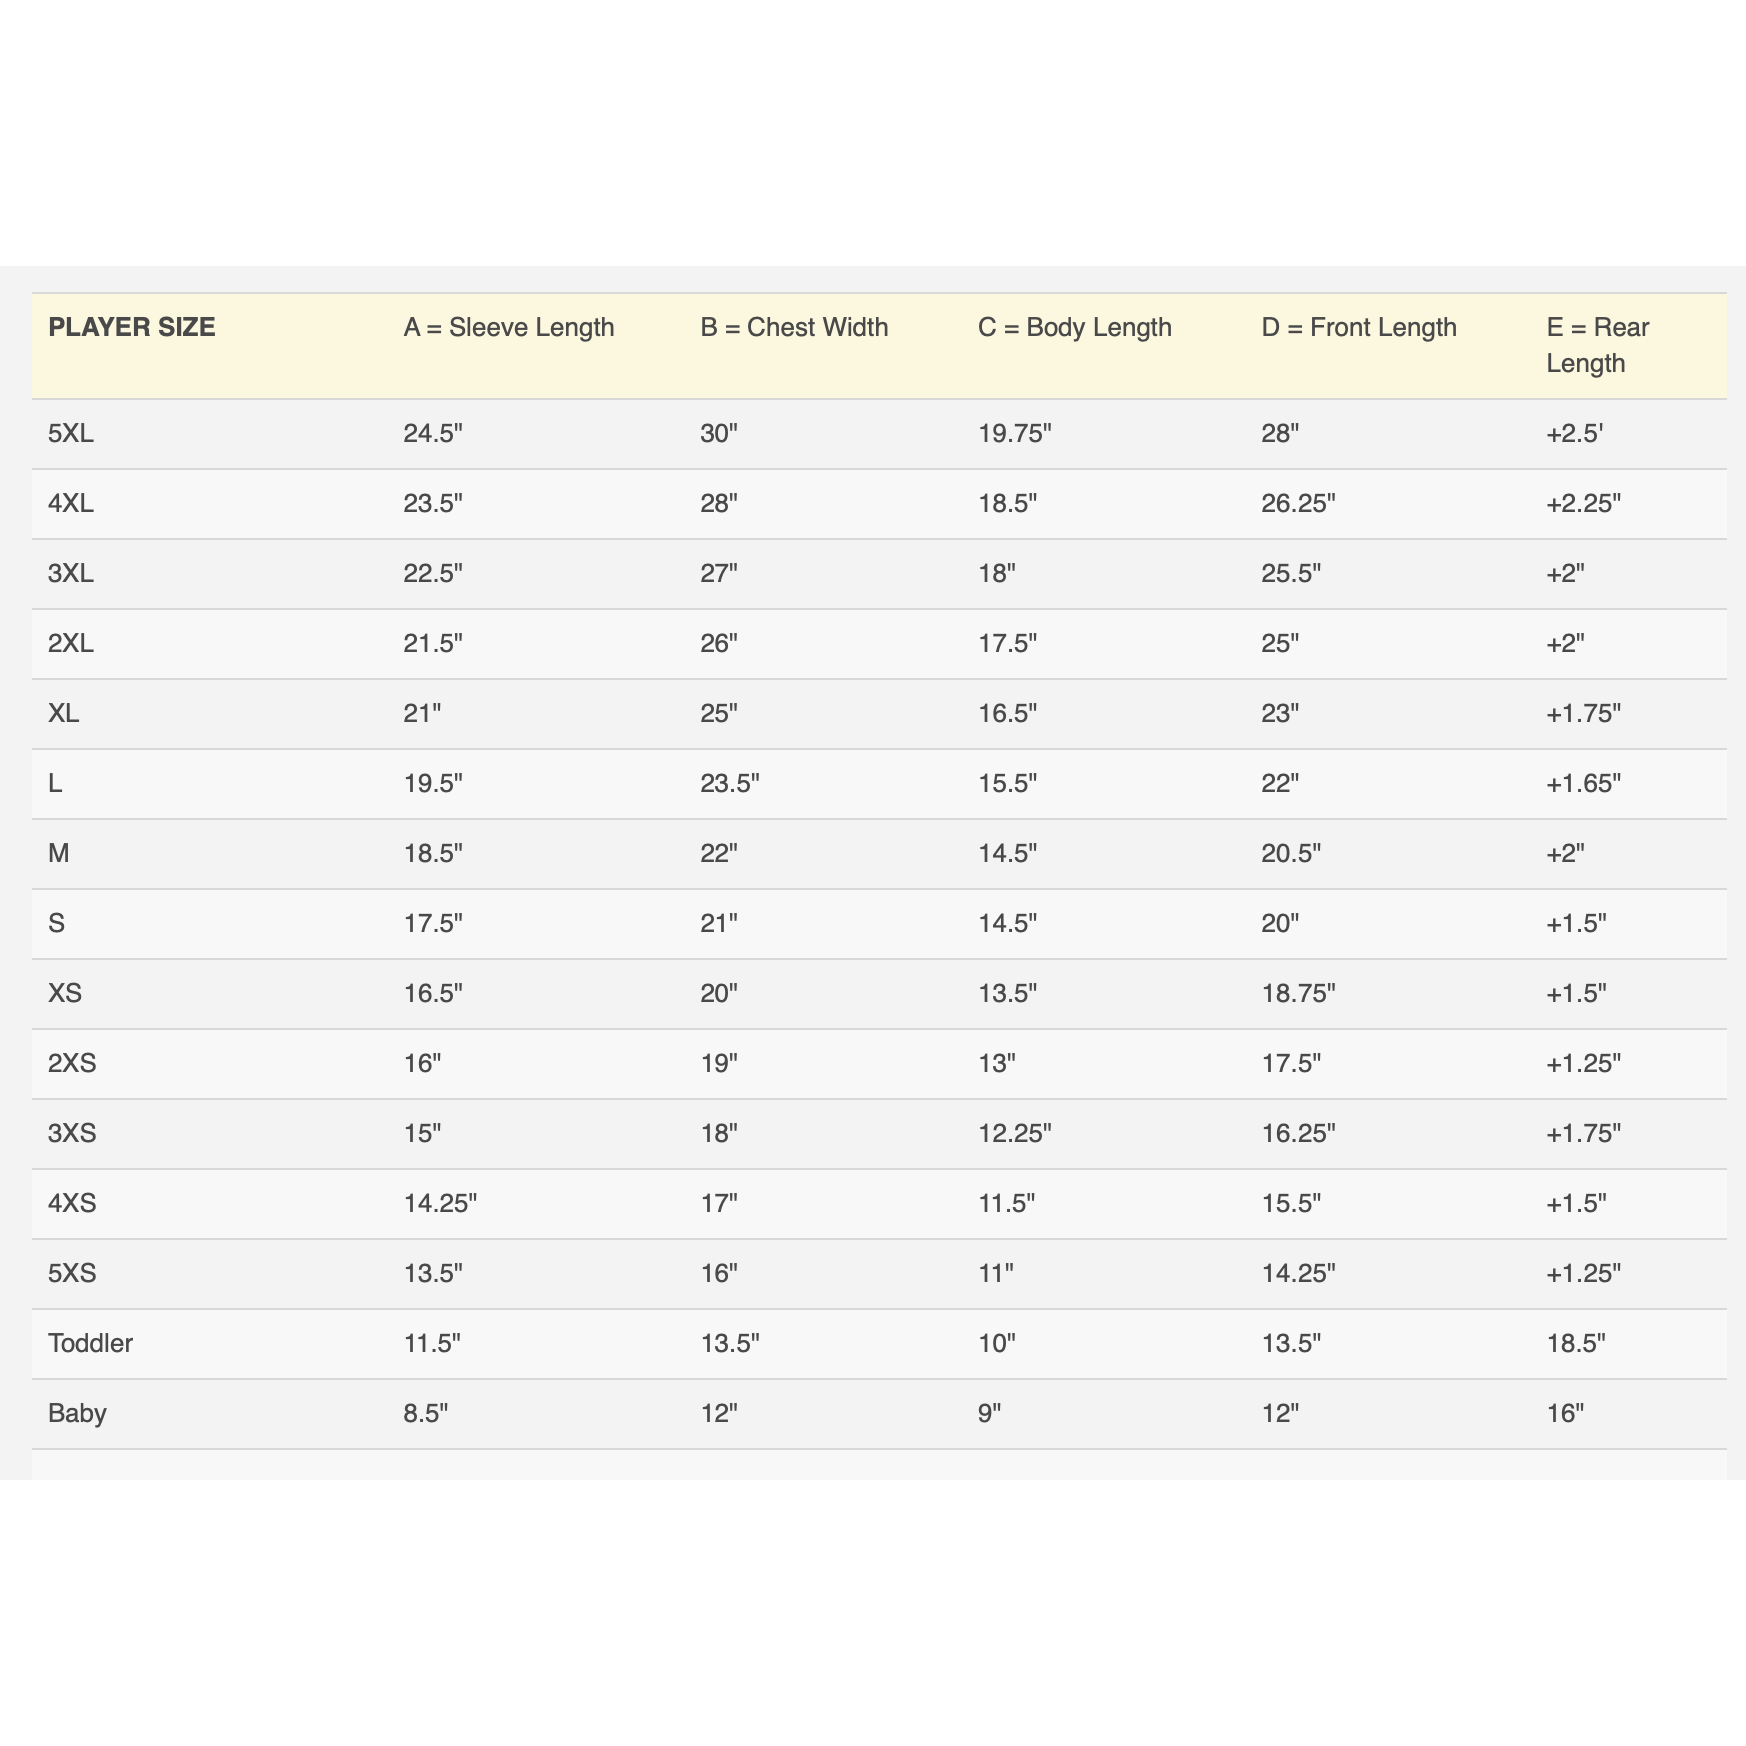1746x1746 pixels.
Task: Click the 4XL size row label
Action: (71, 504)
